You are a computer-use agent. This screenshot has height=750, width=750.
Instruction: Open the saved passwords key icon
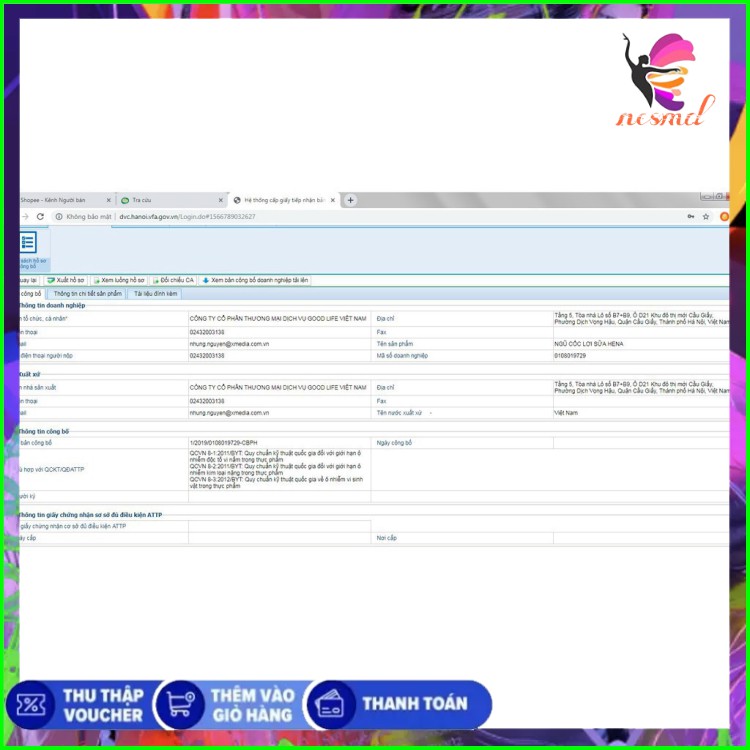point(690,216)
